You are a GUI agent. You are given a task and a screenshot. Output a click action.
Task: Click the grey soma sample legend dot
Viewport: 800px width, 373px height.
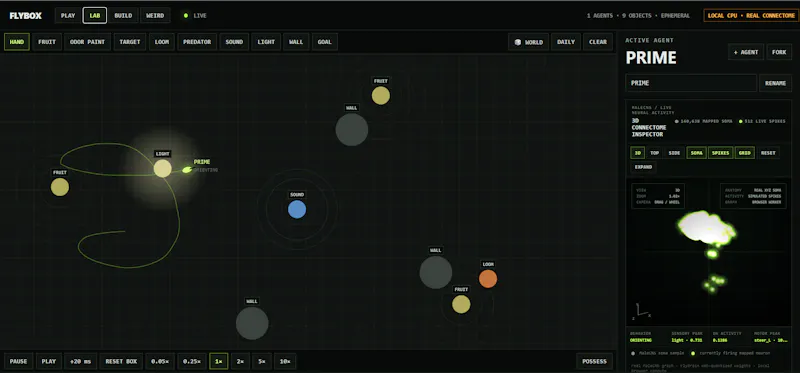633,353
